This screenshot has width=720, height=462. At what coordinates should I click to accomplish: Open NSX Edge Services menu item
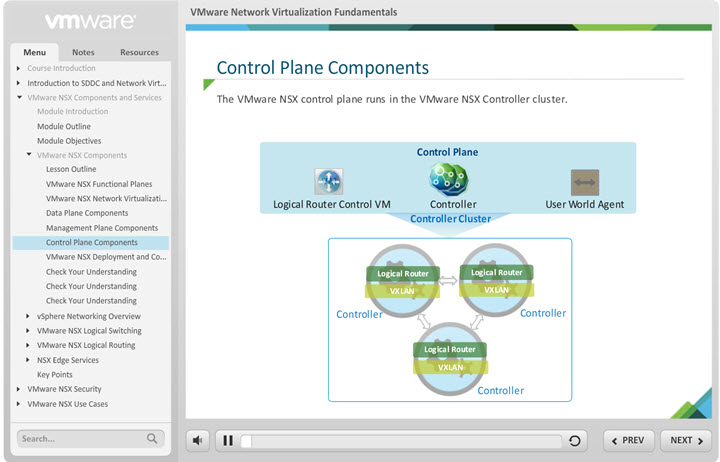tap(68, 360)
